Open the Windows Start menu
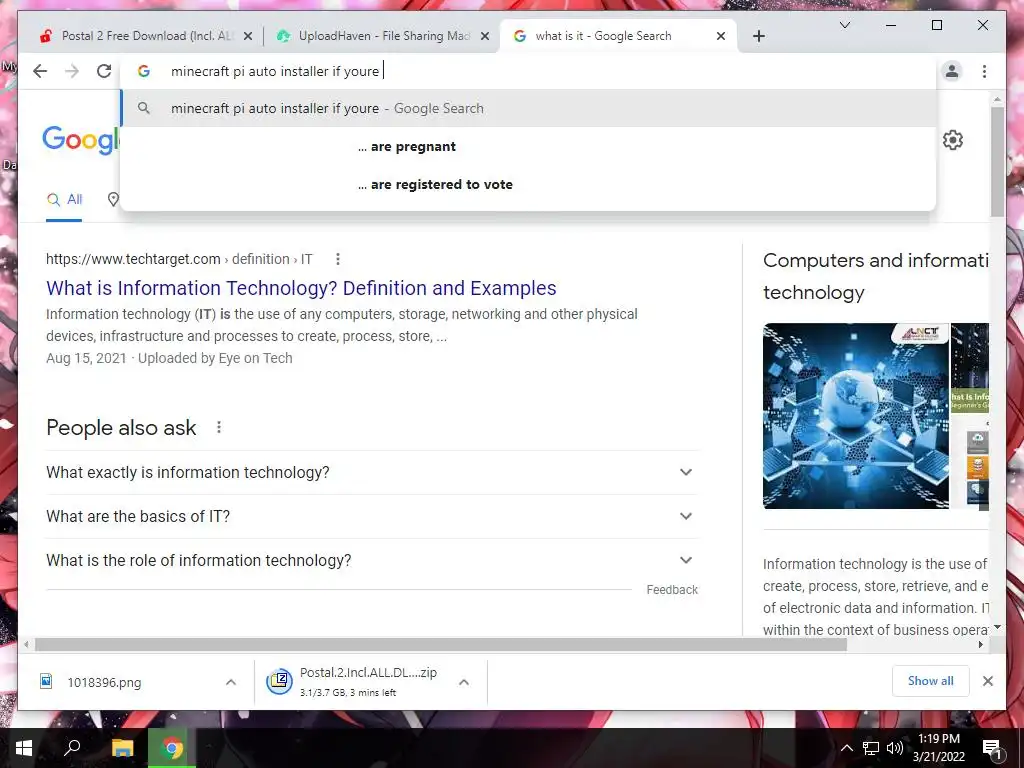The image size is (1024, 768). click(24, 748)
